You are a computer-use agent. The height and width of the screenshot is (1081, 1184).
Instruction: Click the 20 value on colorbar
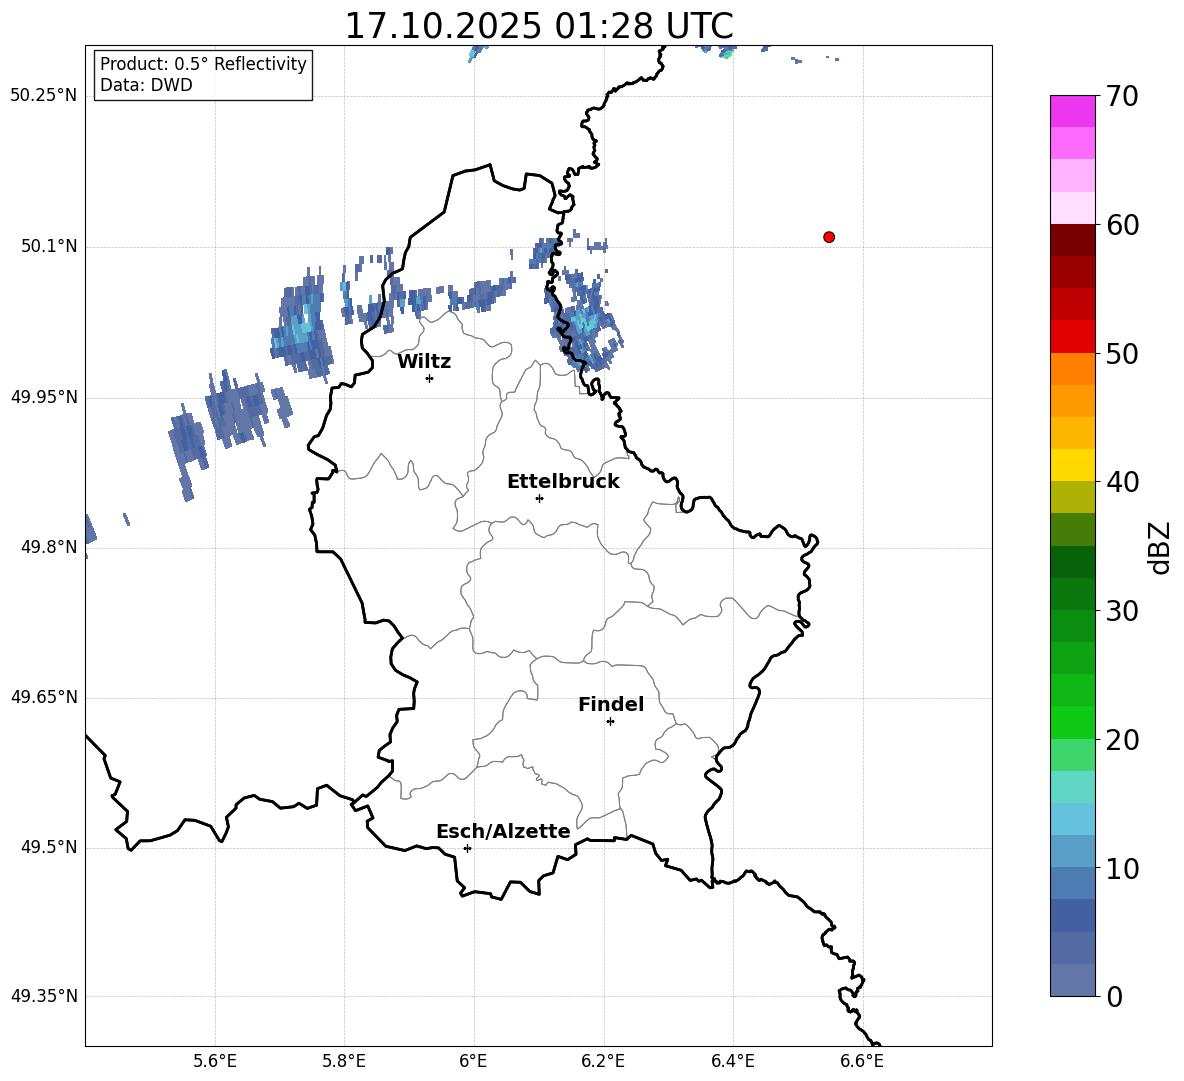(1122, 740)
